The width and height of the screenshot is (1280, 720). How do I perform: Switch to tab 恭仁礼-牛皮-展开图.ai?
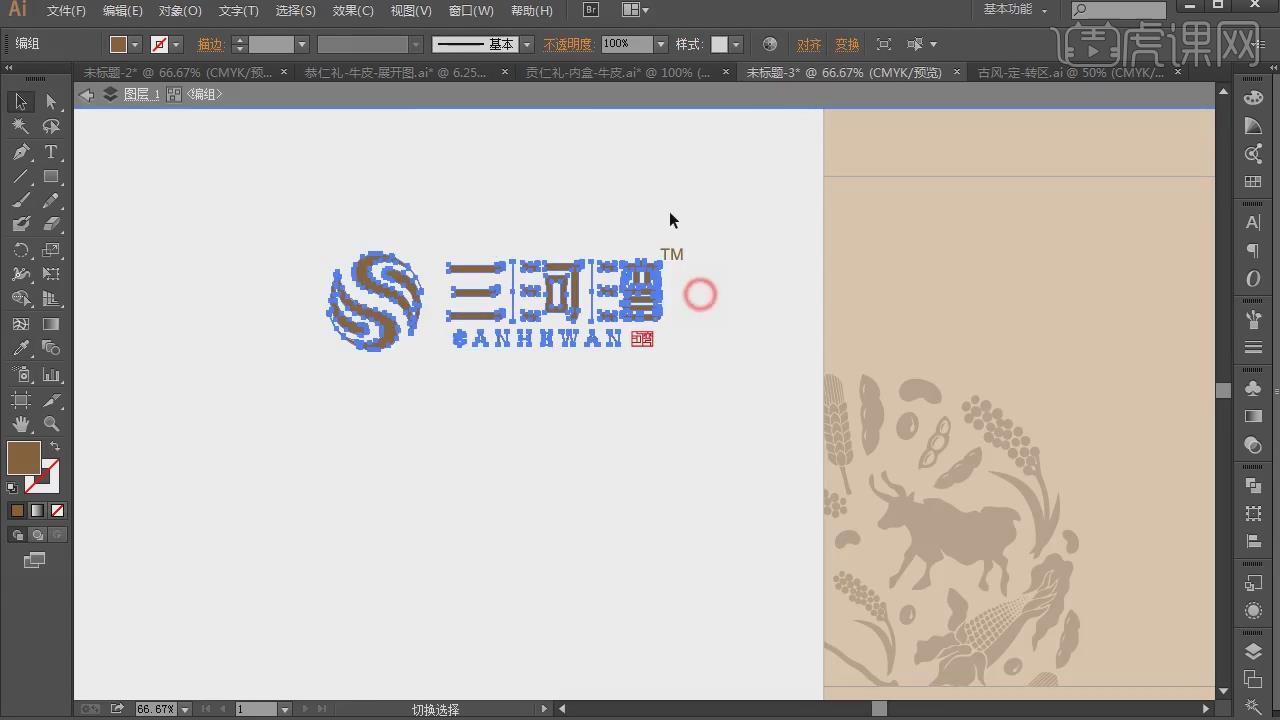coord(395,72)
